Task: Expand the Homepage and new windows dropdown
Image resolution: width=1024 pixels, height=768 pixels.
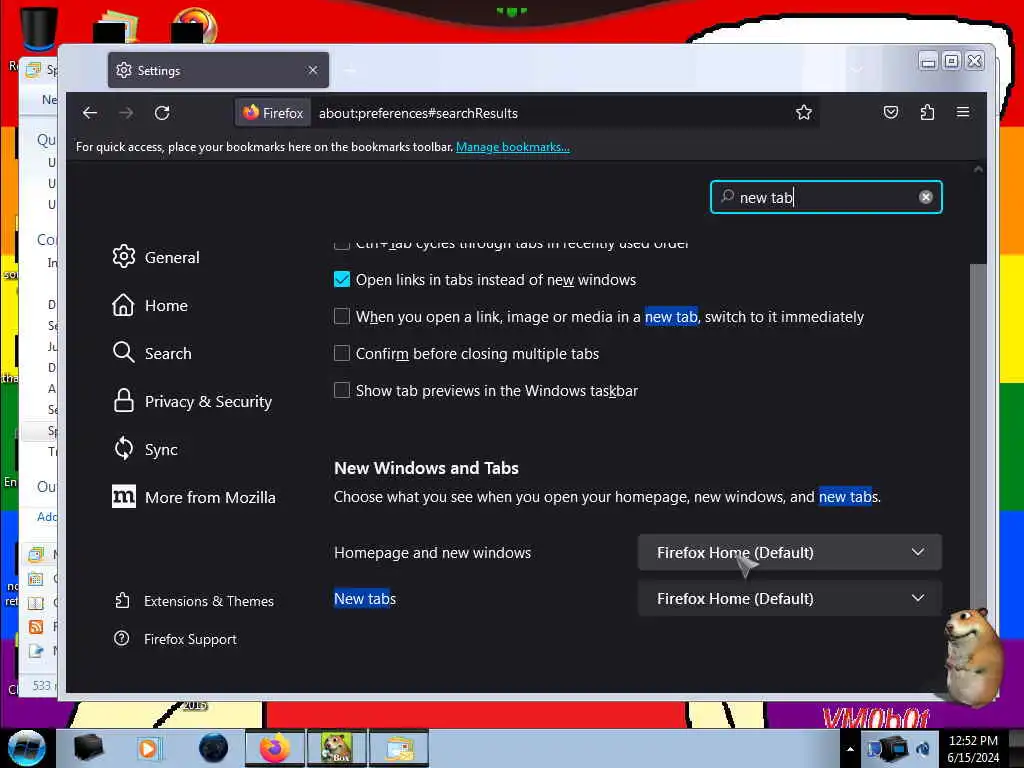Action: (790, 552)
